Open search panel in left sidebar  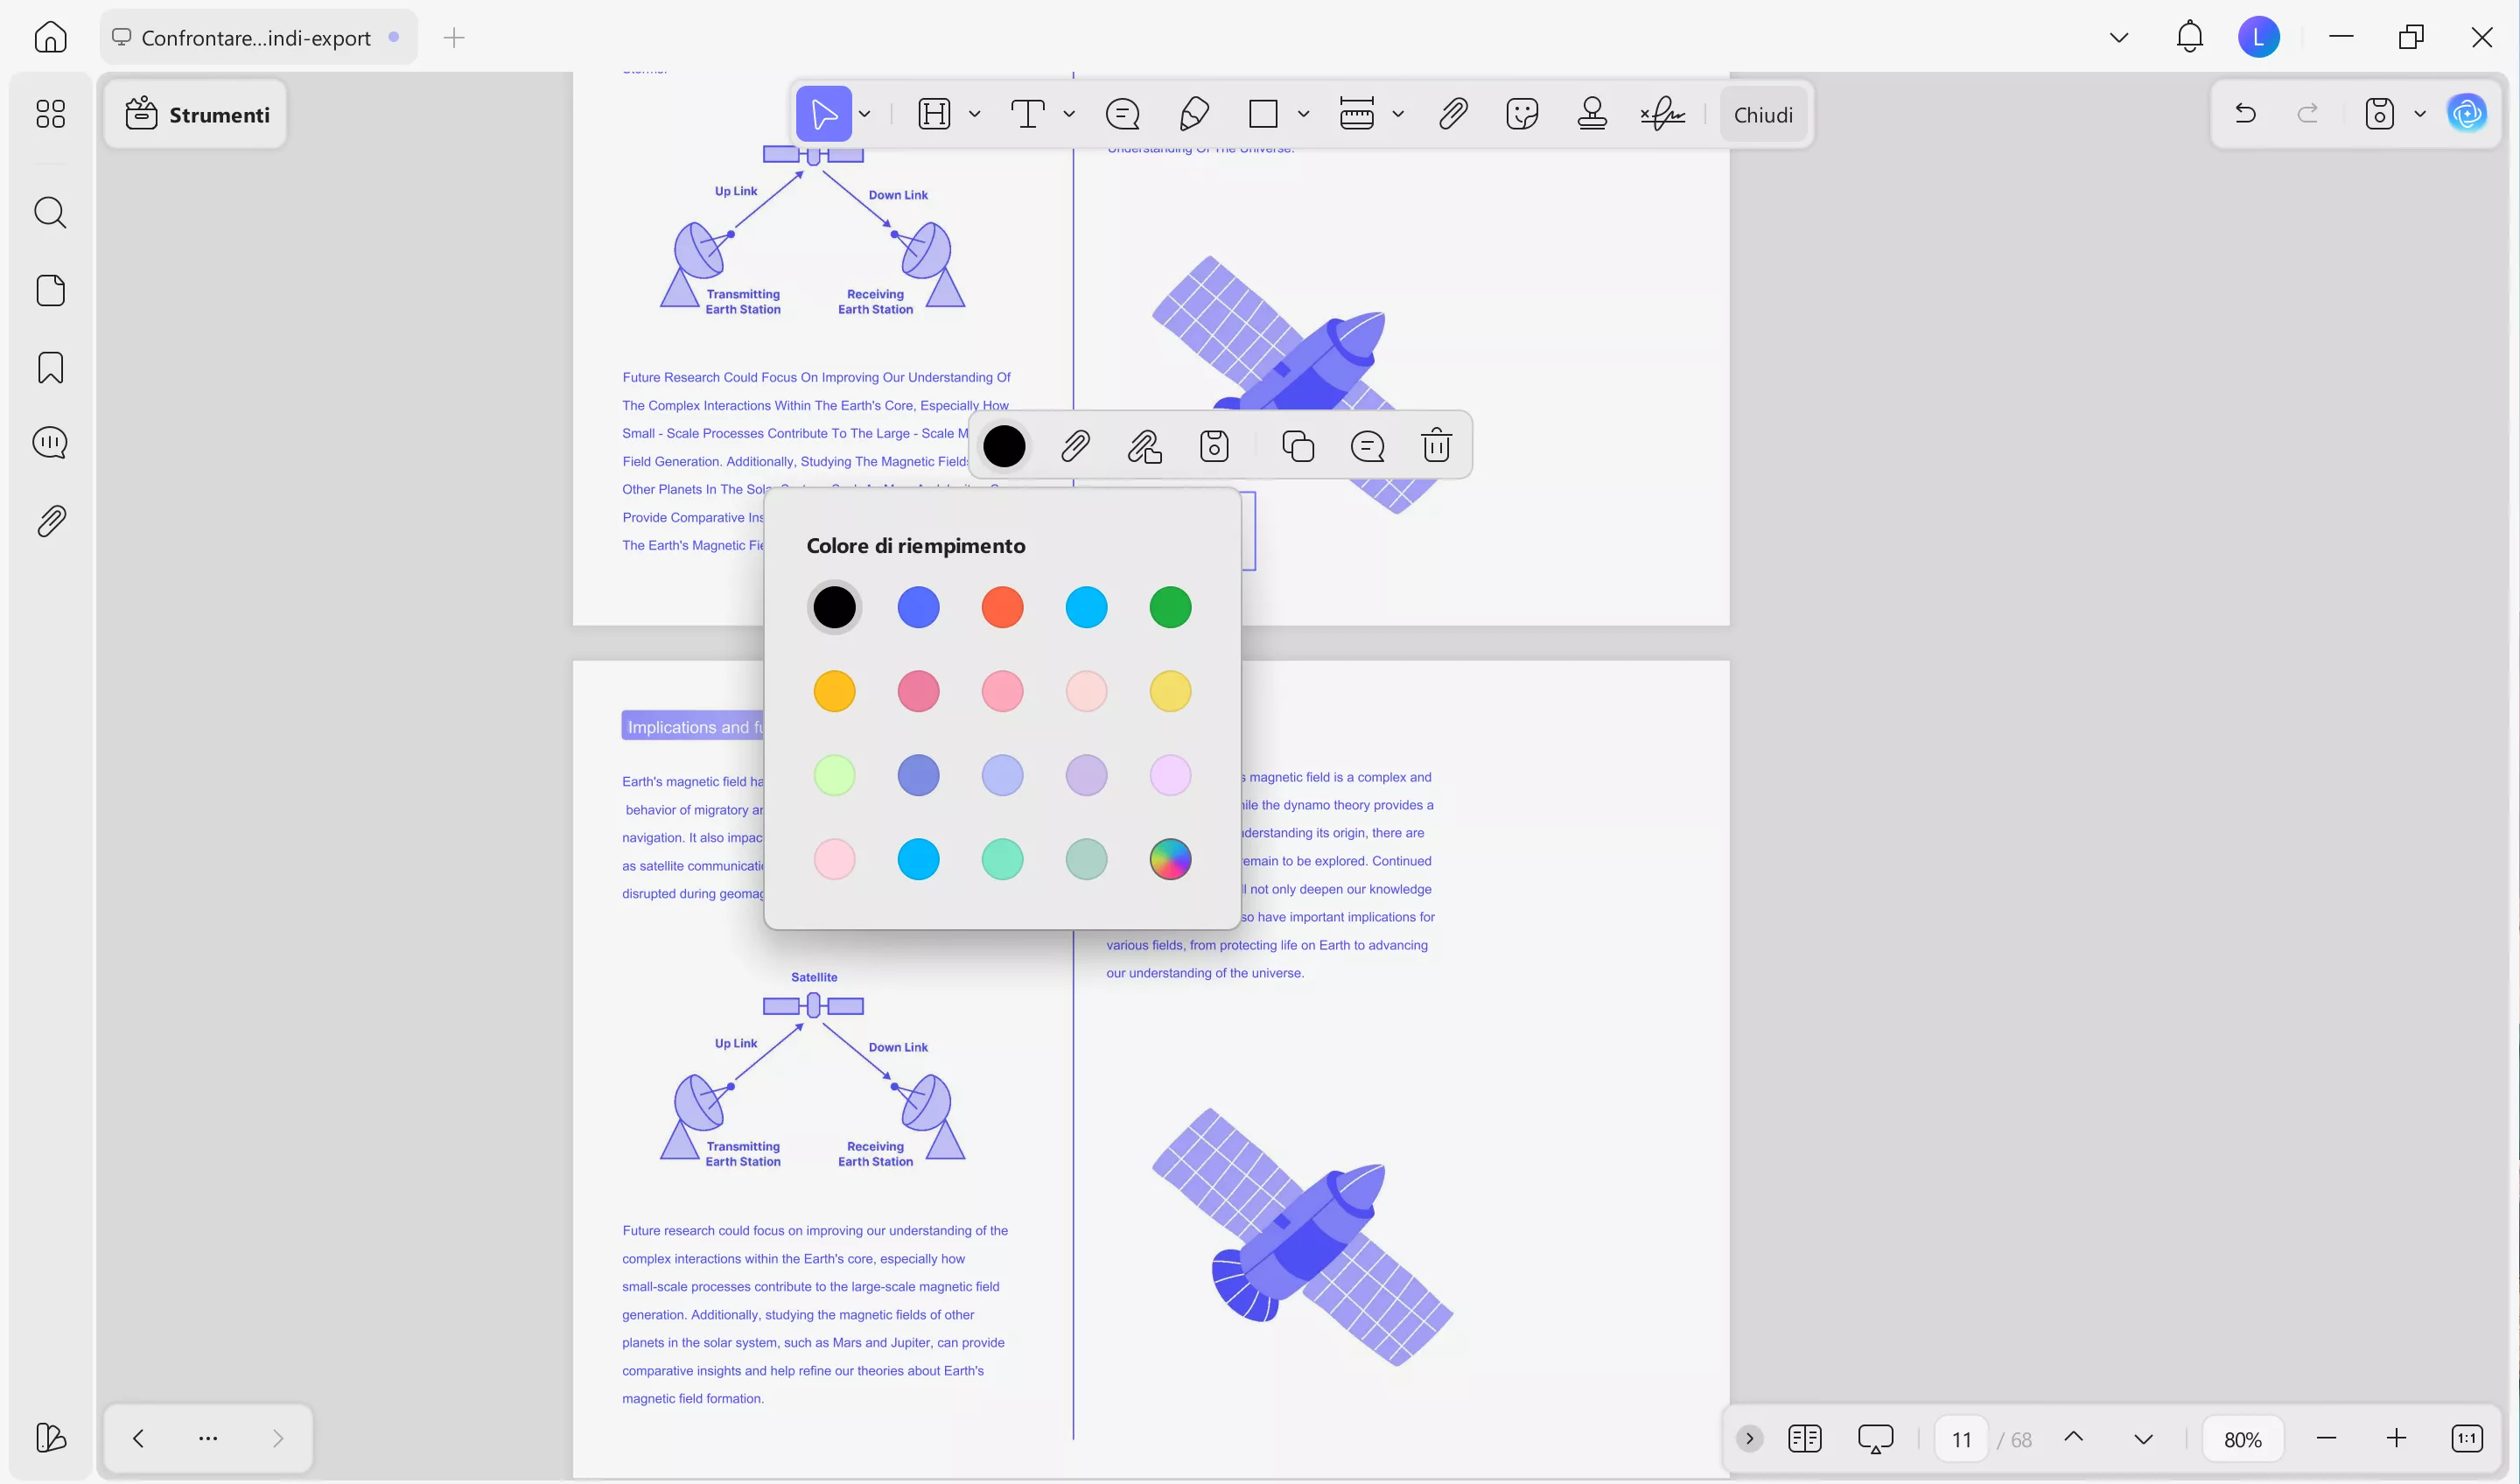point(50,213)
